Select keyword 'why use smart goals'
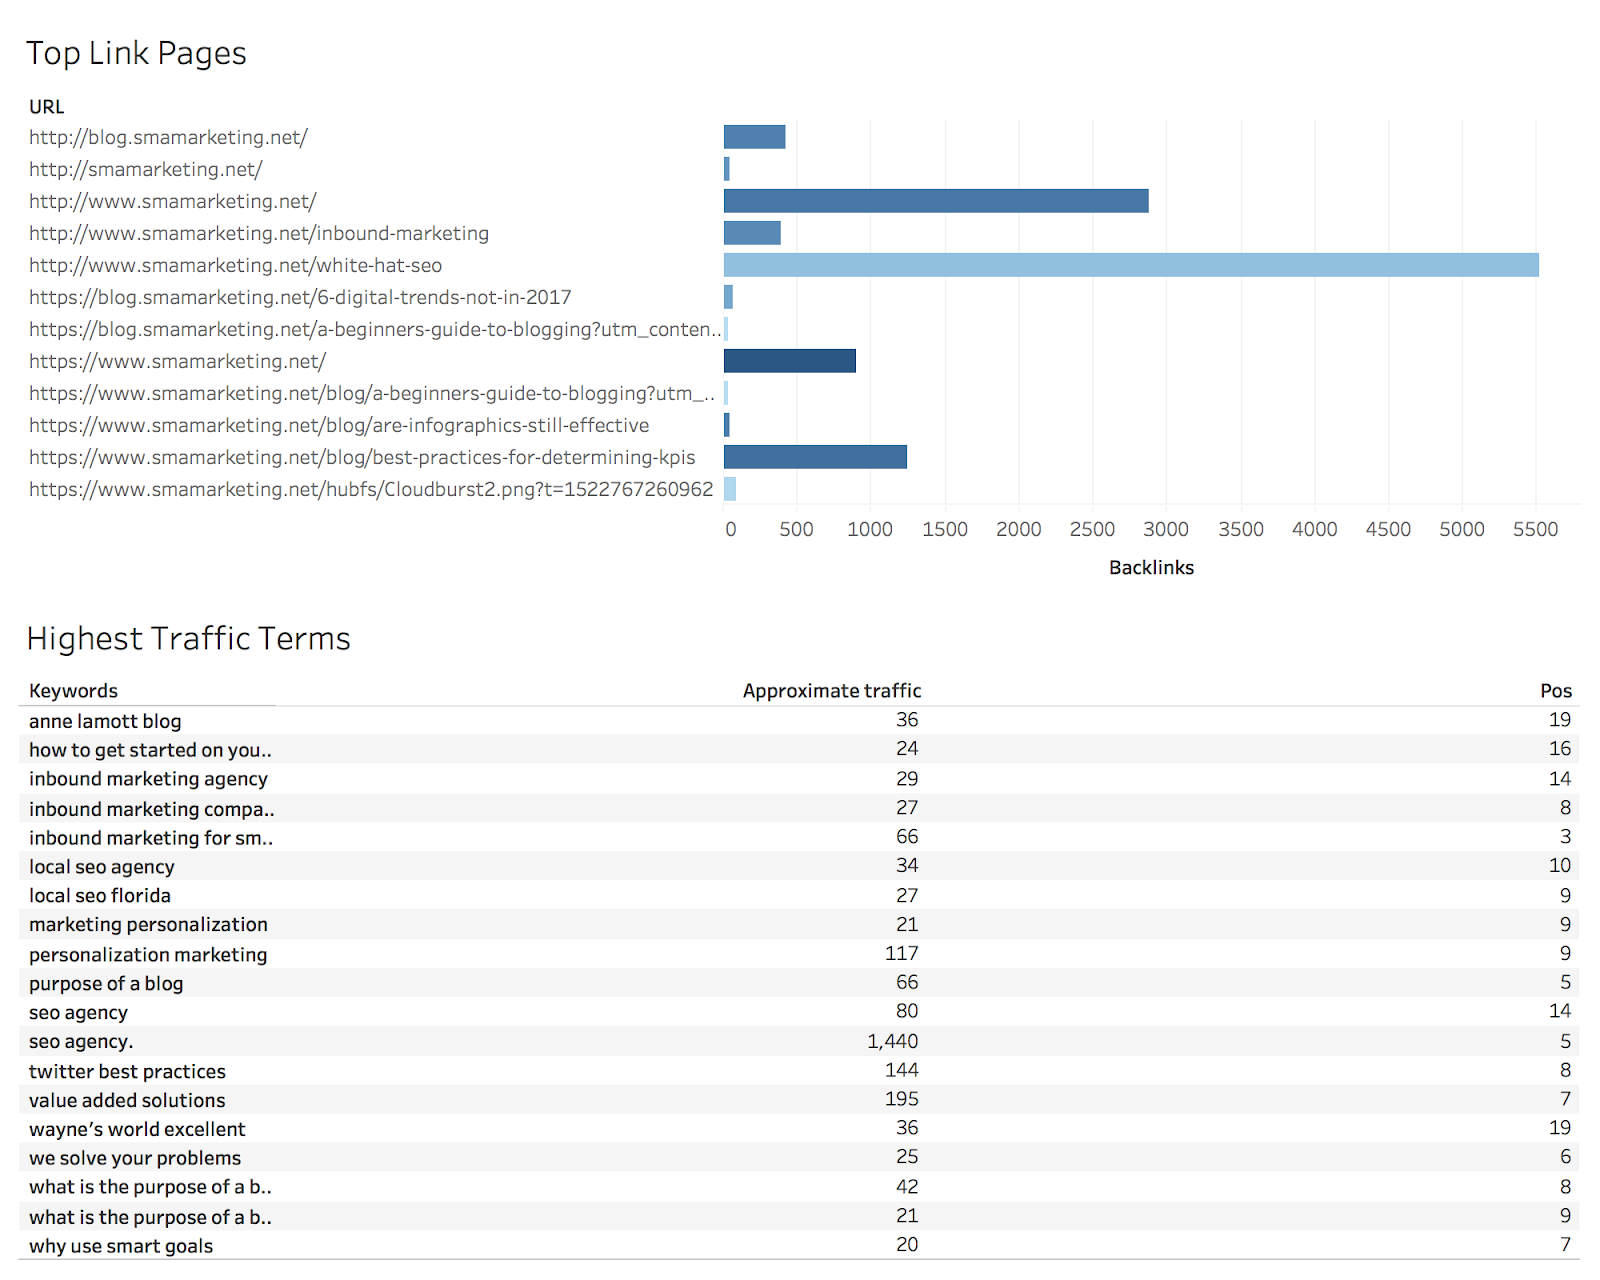Image resolution: width=1600 pixels, height=1280 pixels. point(121,1247)
